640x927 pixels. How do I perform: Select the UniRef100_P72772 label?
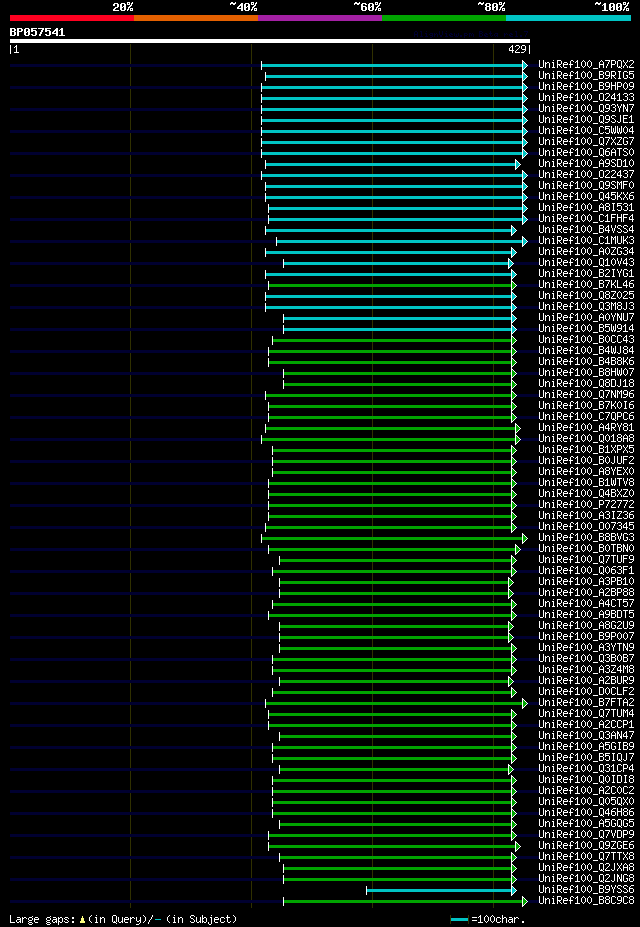click(x=586, y=505)
